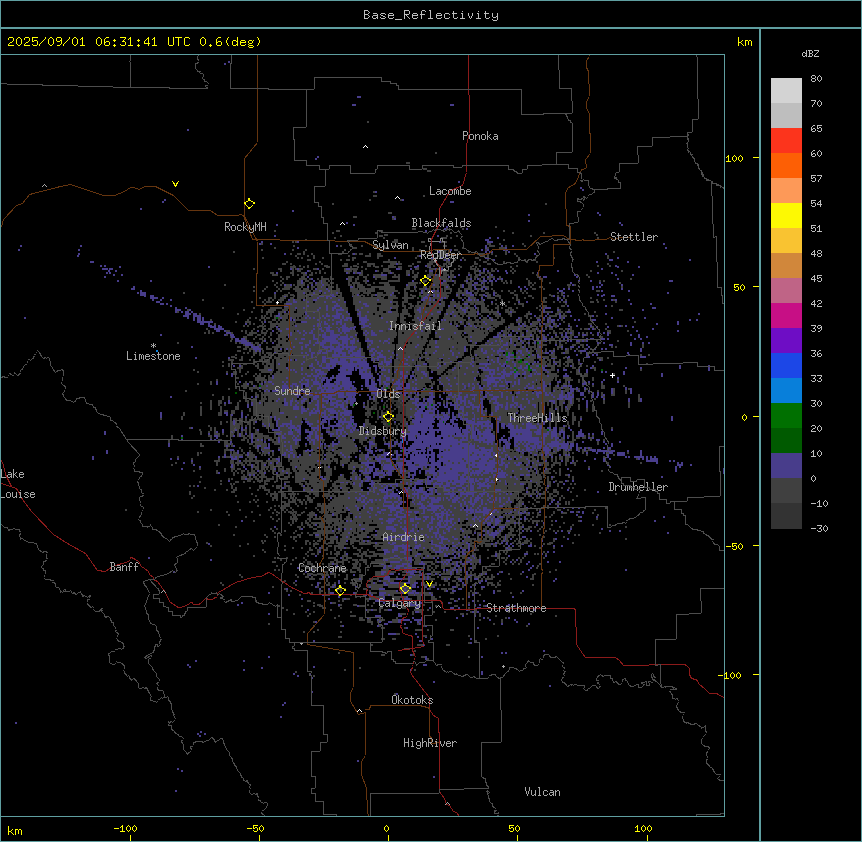This screenshot has width=862, height=842.
Task: Click the Ponoka city label
Action: click(480, 136)
